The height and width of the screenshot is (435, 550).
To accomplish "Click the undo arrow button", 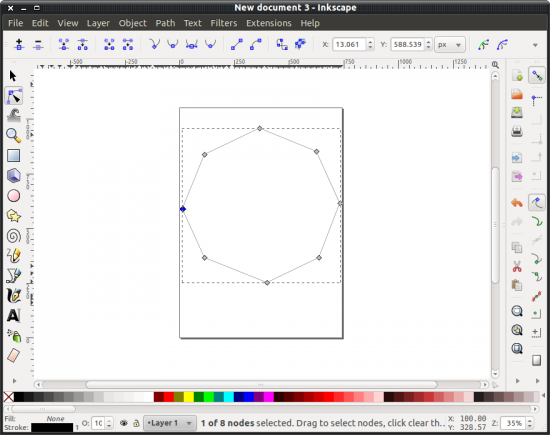I will click(517, 203).
